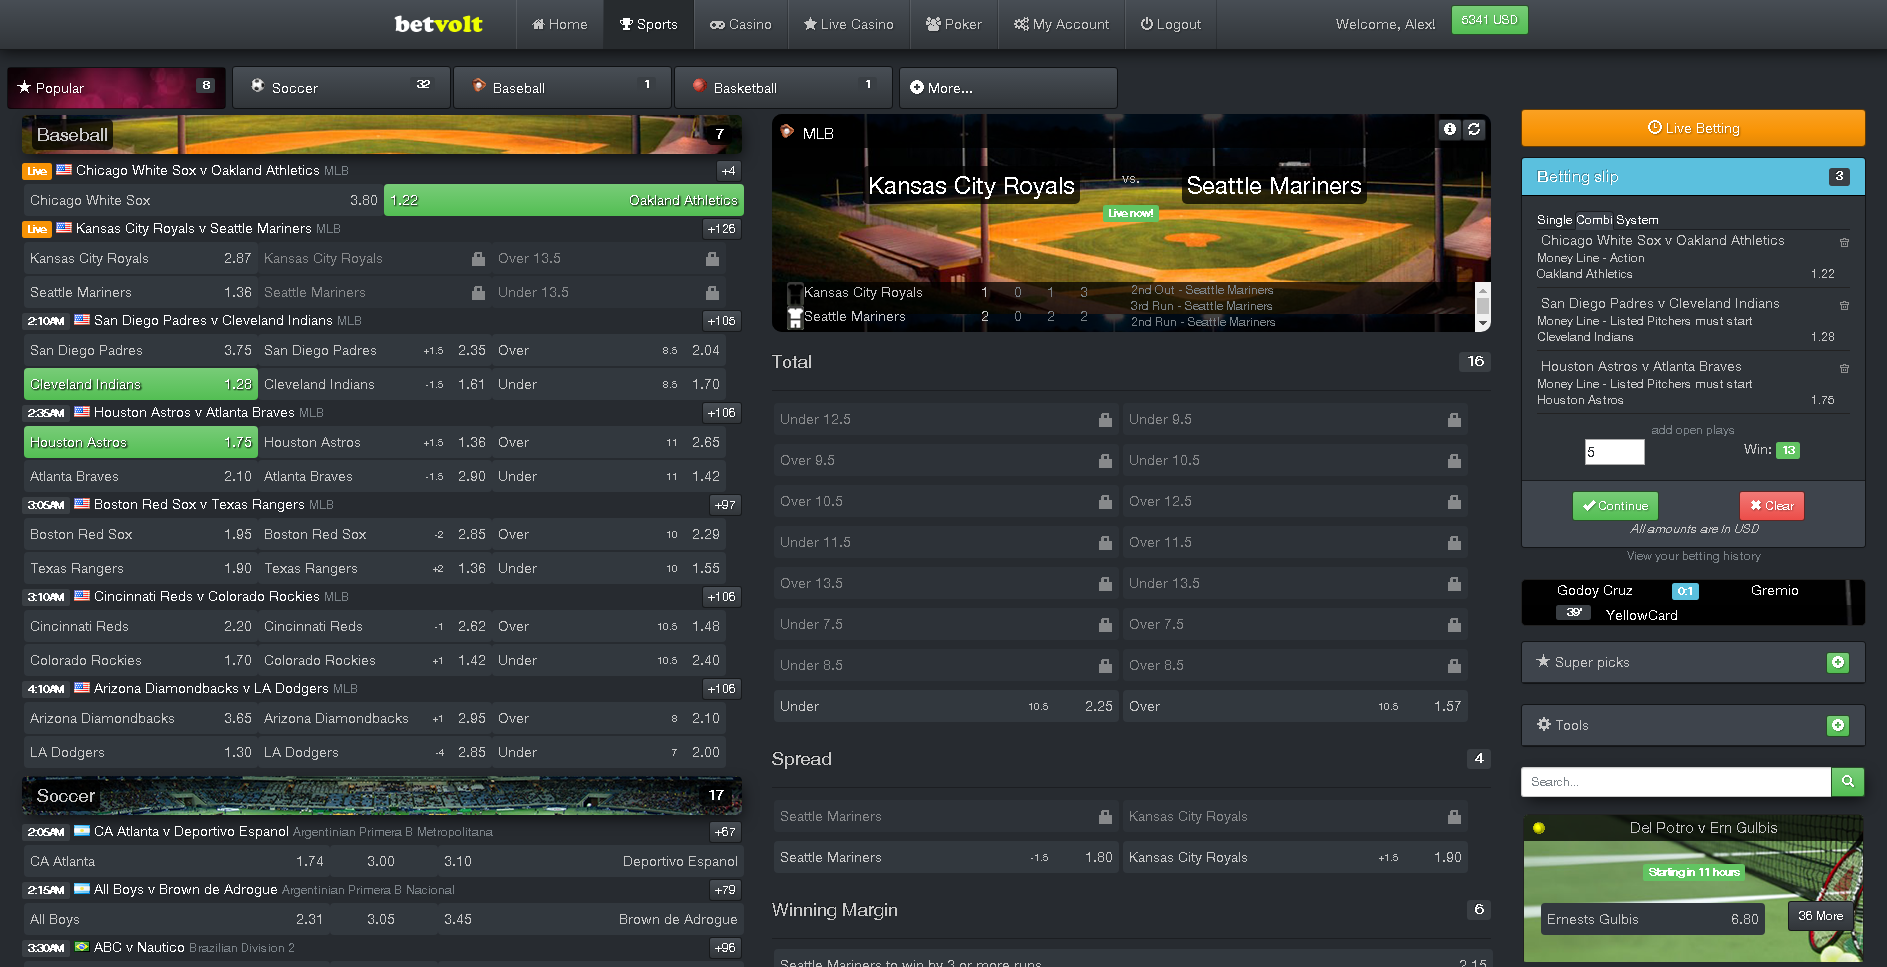Expand +67 markets for CA Atlanta game
This screenshot has height=967, width=1887.
pos(725,832)
